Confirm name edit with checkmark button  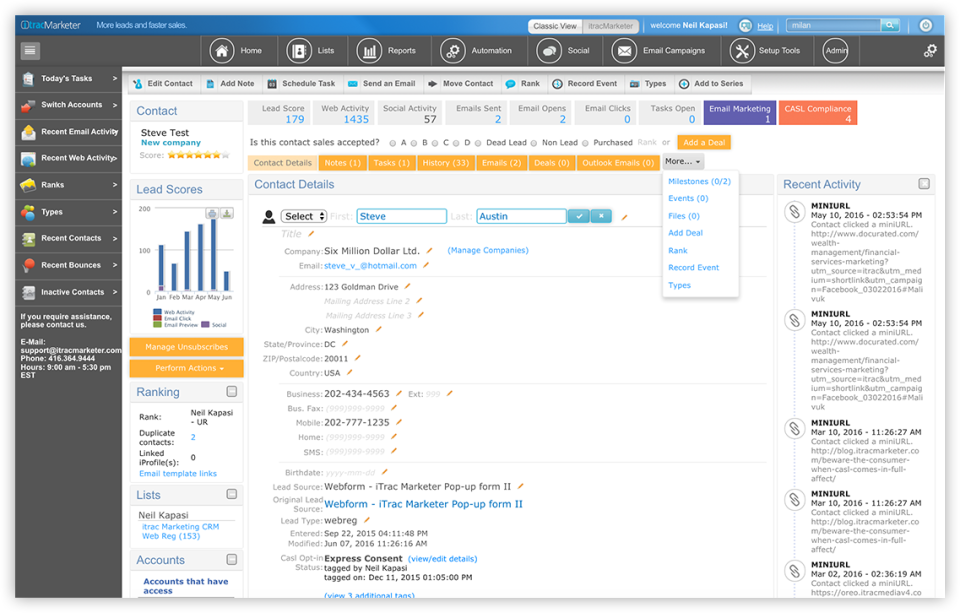pyautogui.click(x=579, y=216)
